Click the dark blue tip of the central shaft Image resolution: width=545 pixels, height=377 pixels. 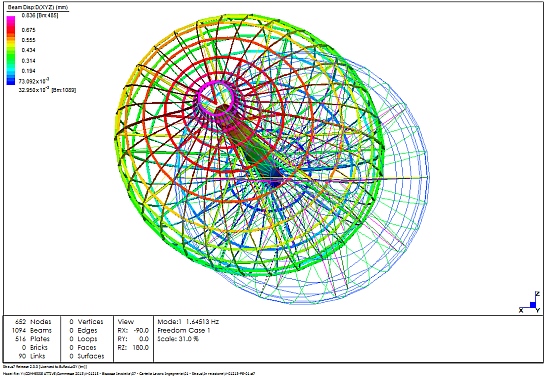[276, 180]
